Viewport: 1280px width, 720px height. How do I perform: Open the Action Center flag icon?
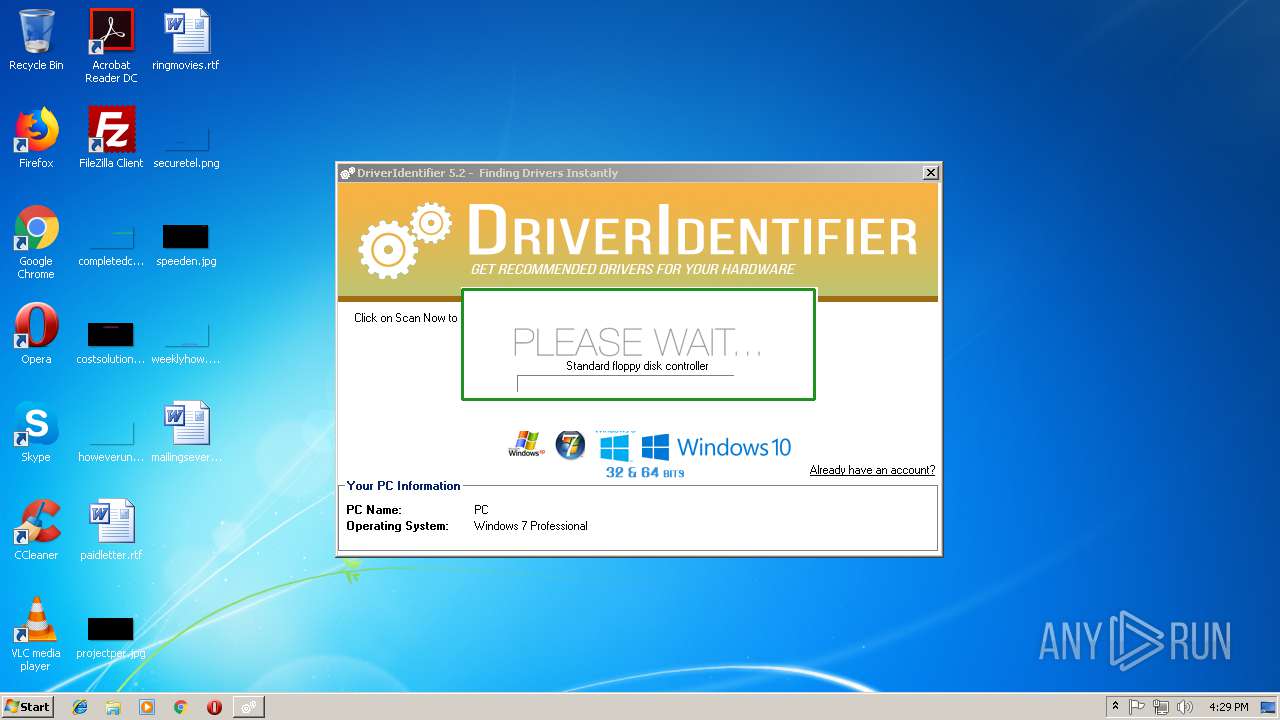point(1138,707)
